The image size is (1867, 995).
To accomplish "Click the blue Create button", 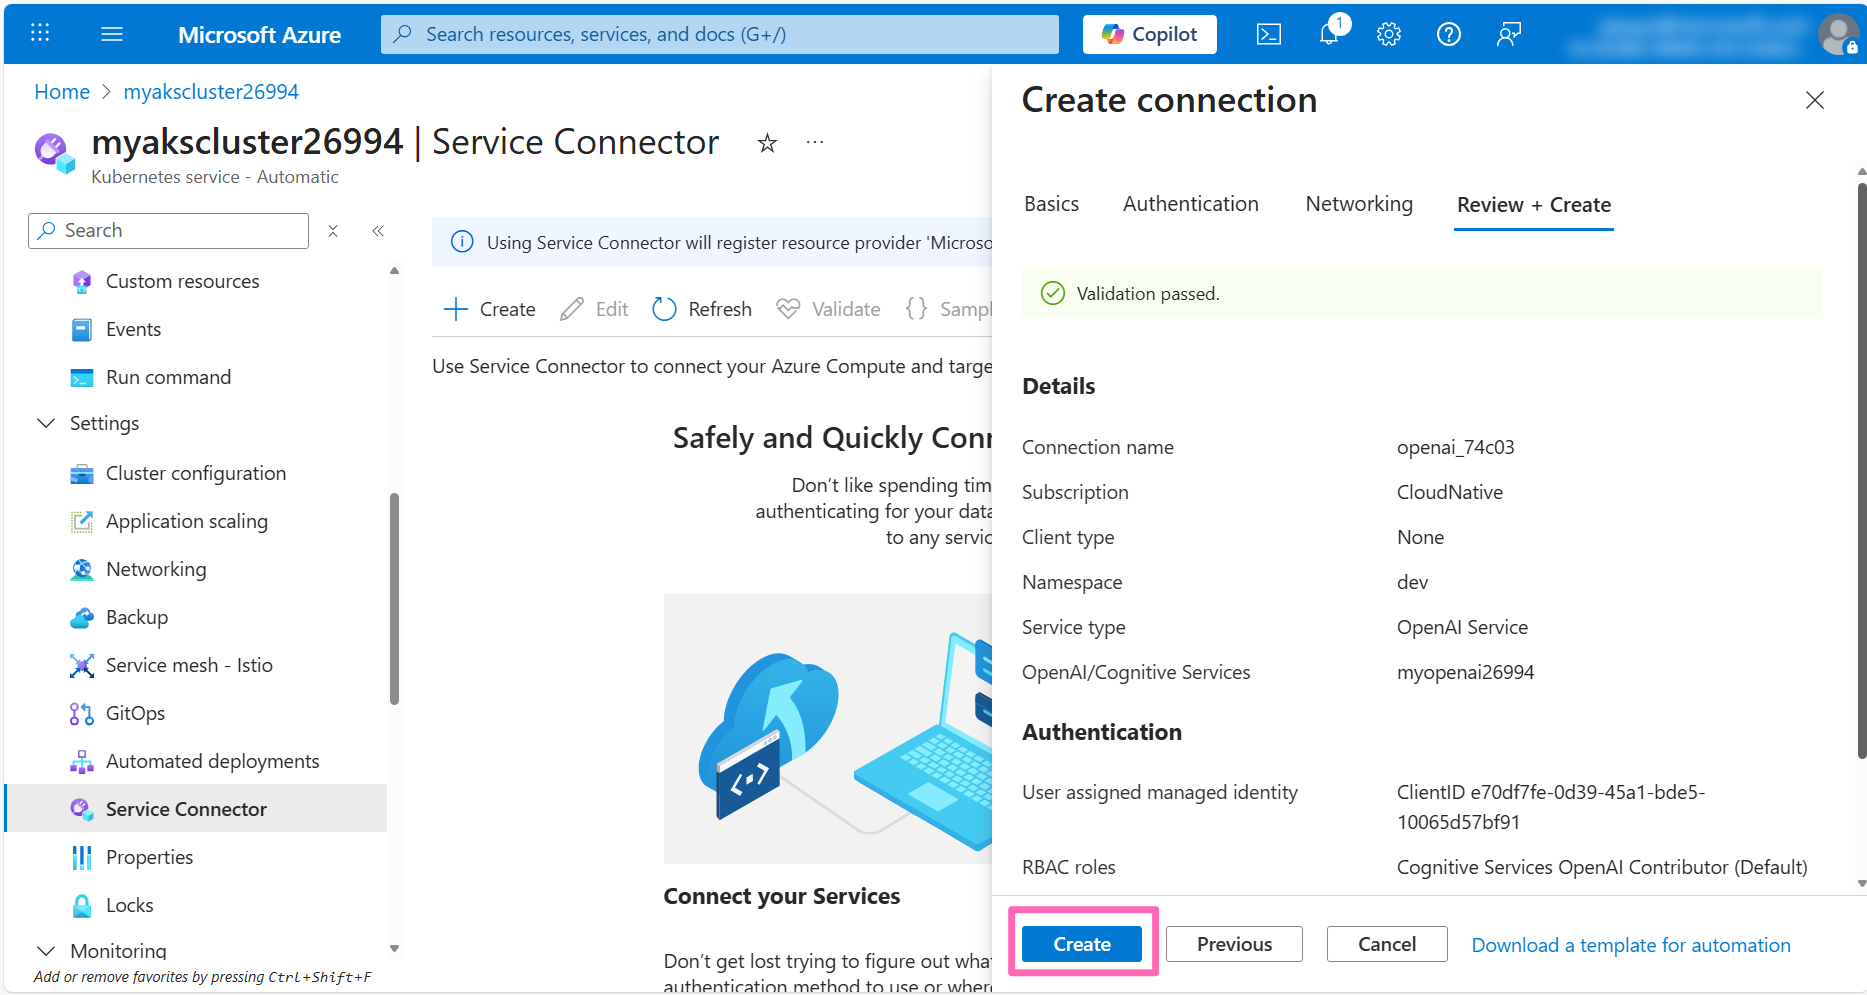I will coord(1081,944).
